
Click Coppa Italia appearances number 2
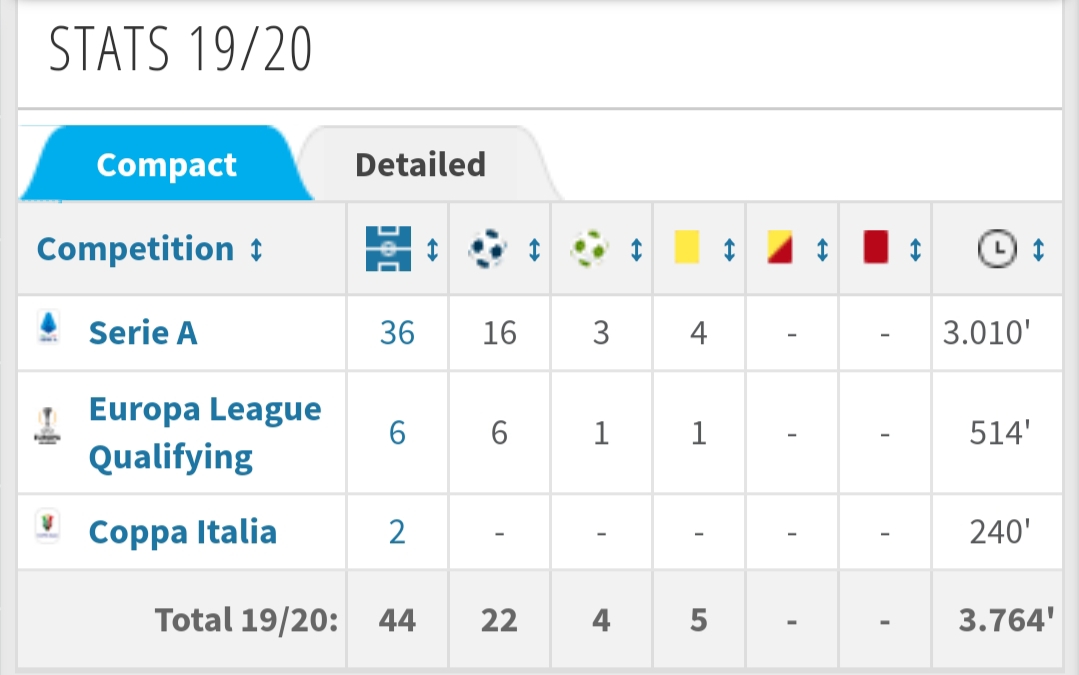pos(397,531)
